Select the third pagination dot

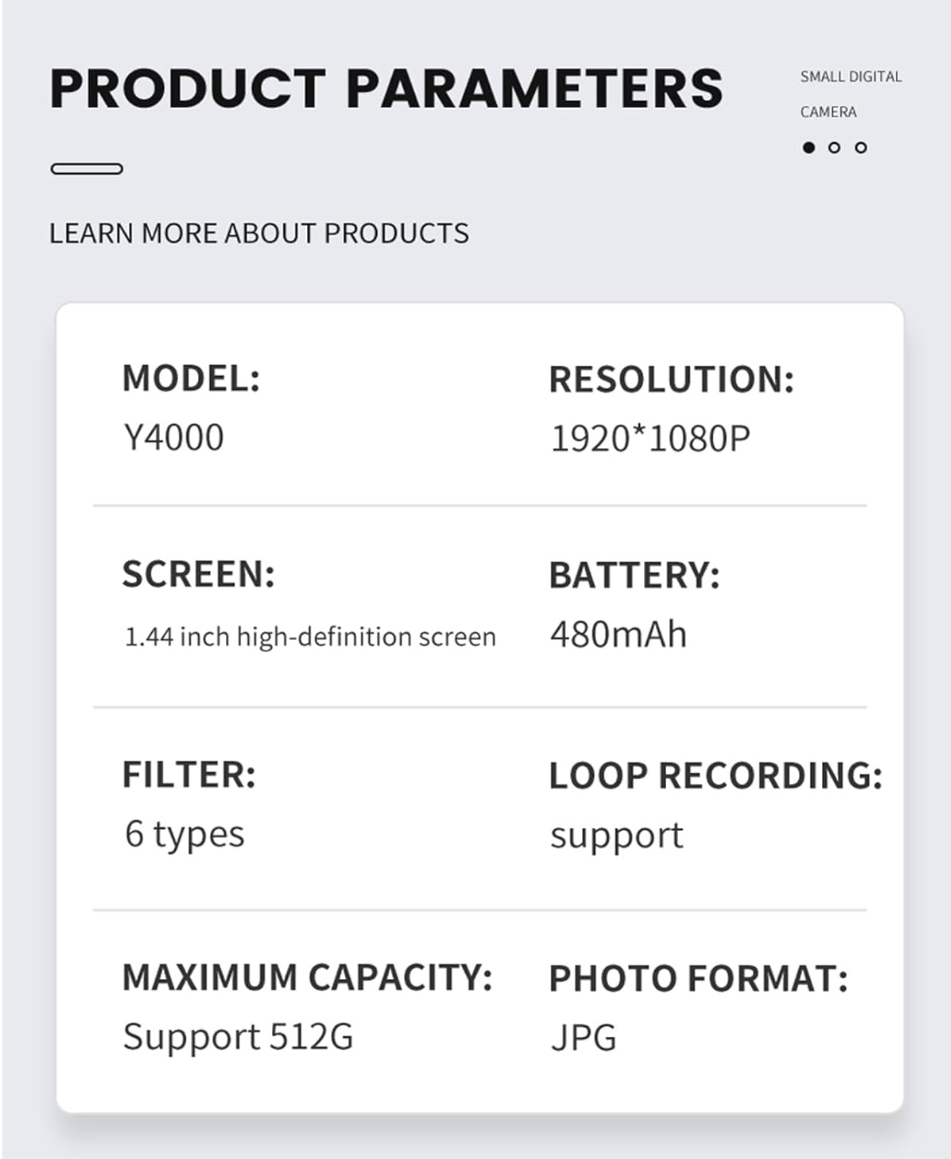[861, 148]
